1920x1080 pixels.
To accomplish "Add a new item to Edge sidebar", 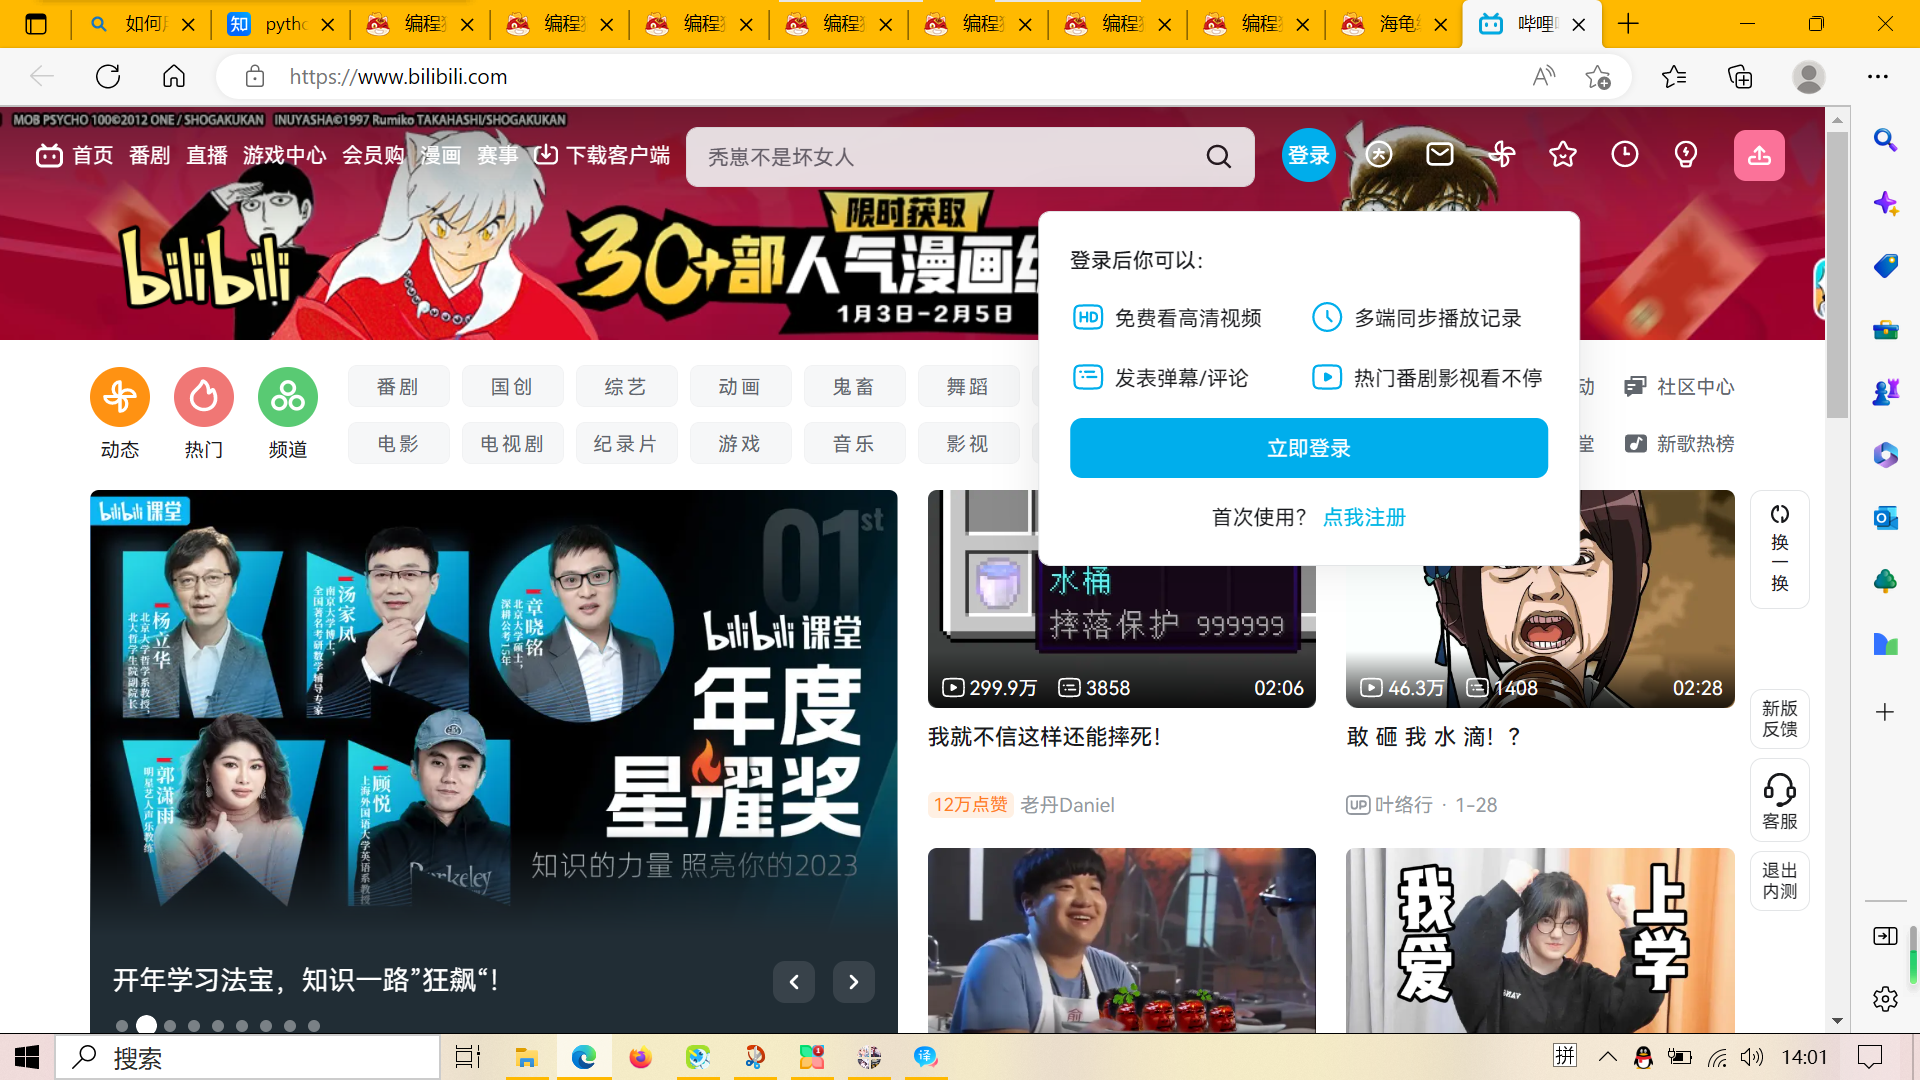I will click(1885, 712).
